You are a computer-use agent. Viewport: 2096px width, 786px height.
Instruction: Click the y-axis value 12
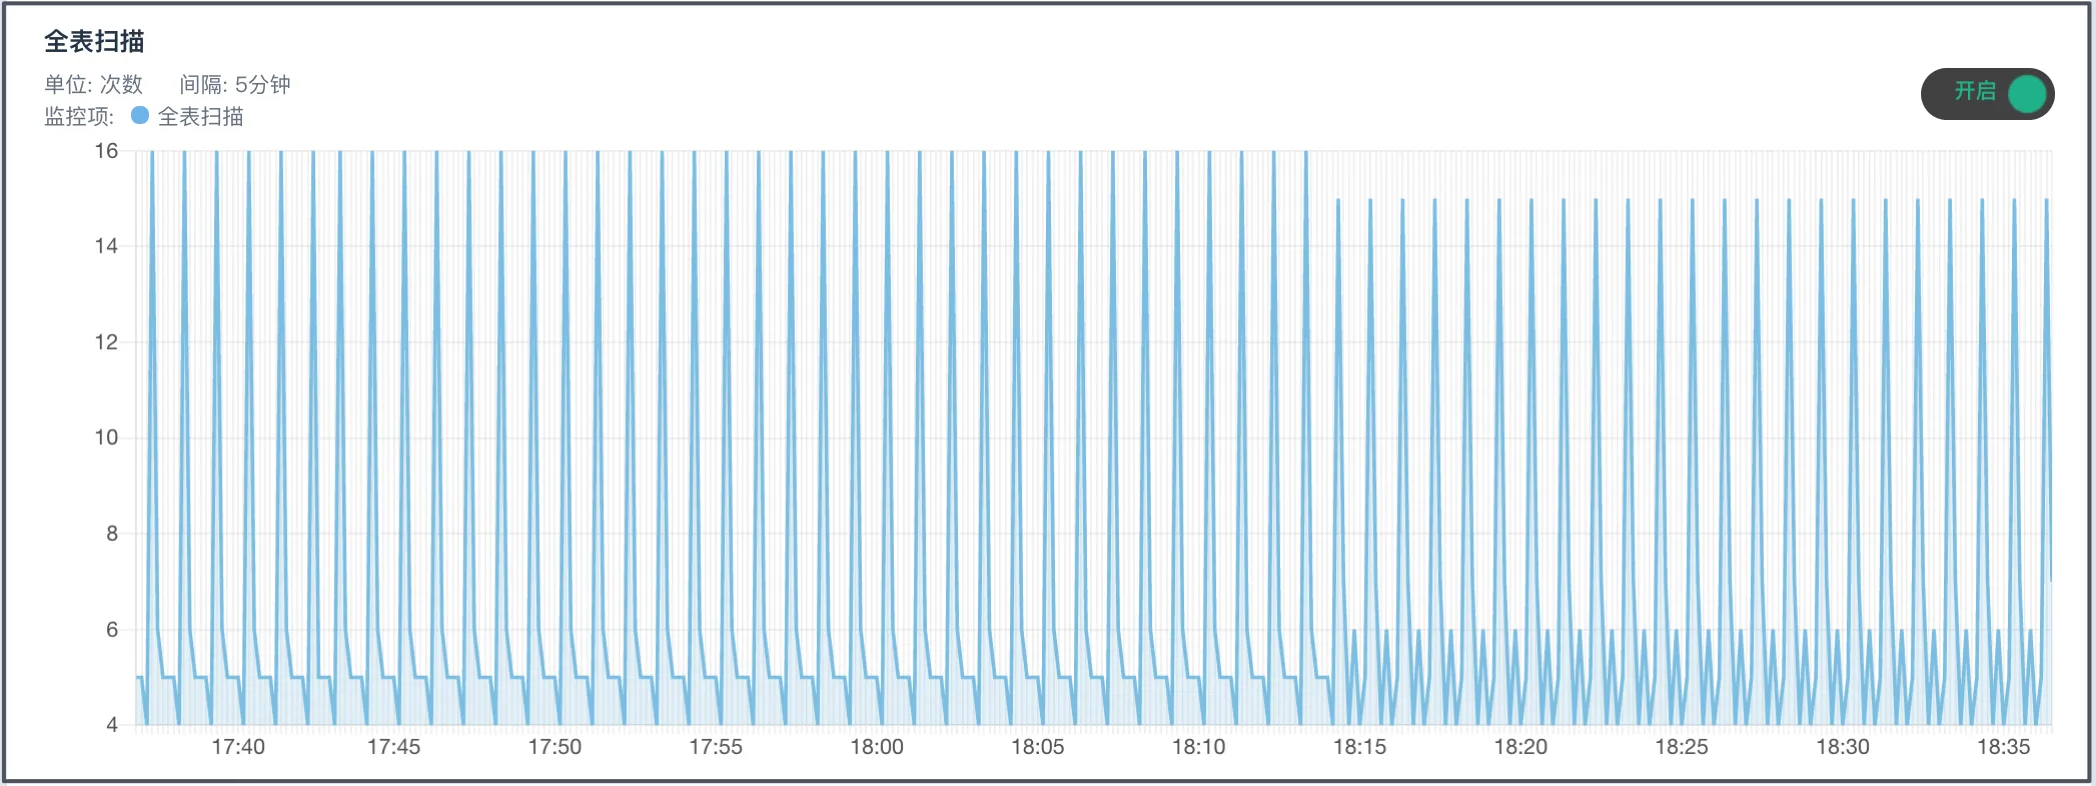[x=106, y=342]
